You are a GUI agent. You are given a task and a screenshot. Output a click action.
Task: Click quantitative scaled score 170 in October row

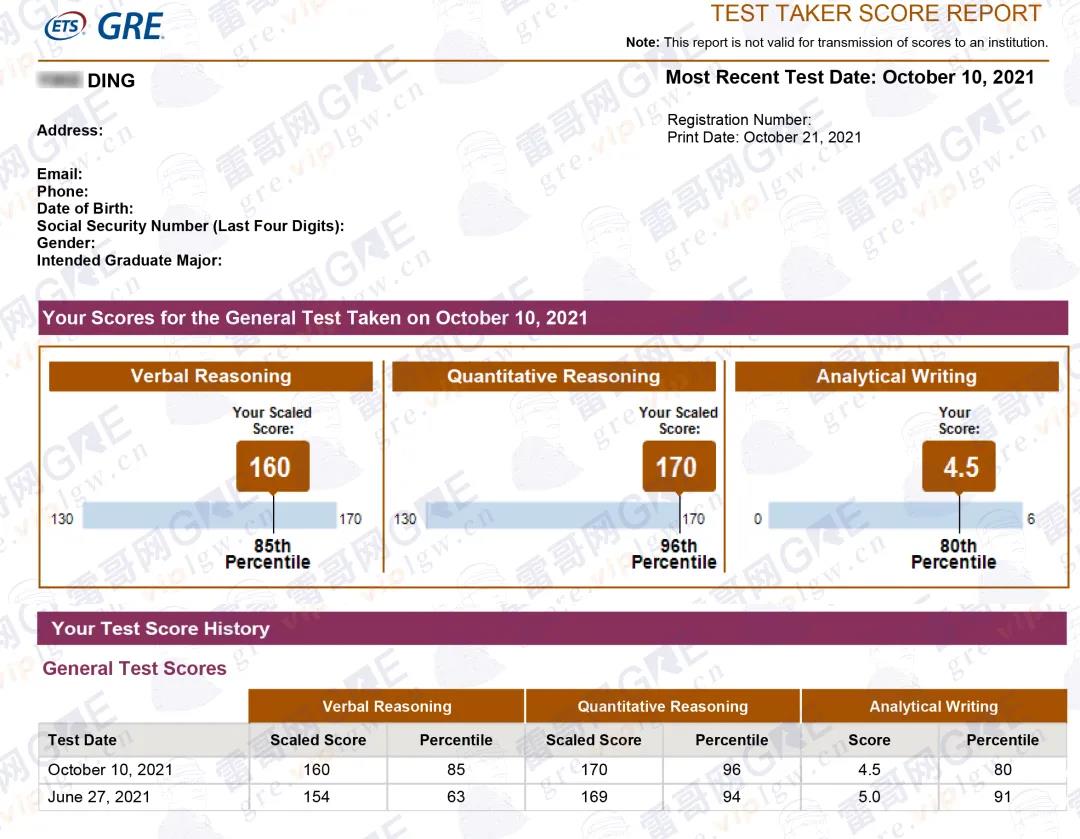coord(594,769)
